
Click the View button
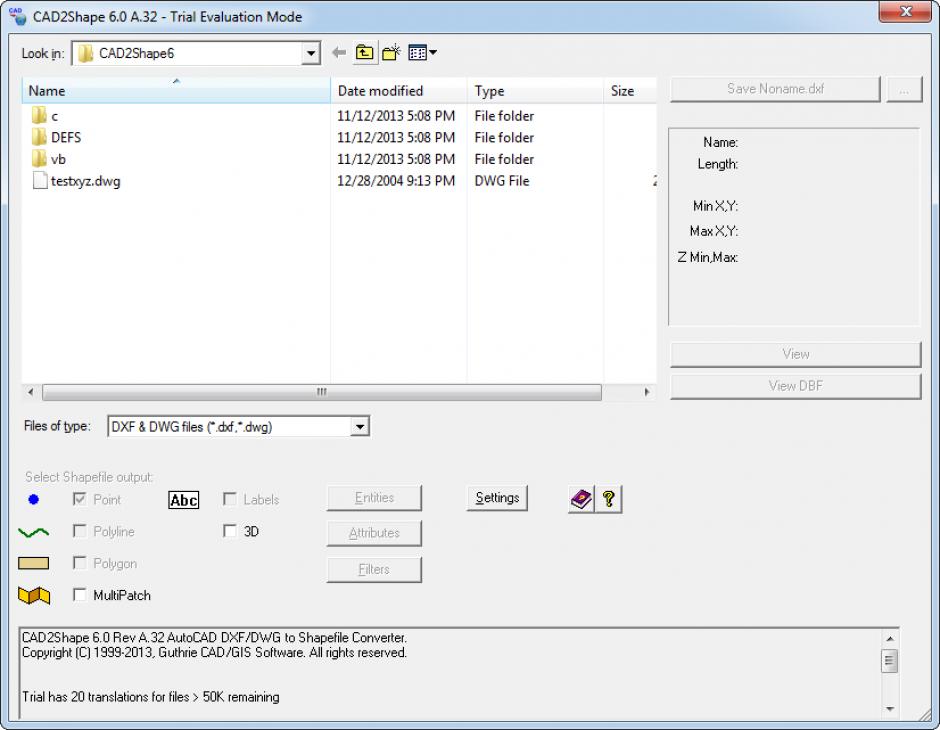point(796,354)
